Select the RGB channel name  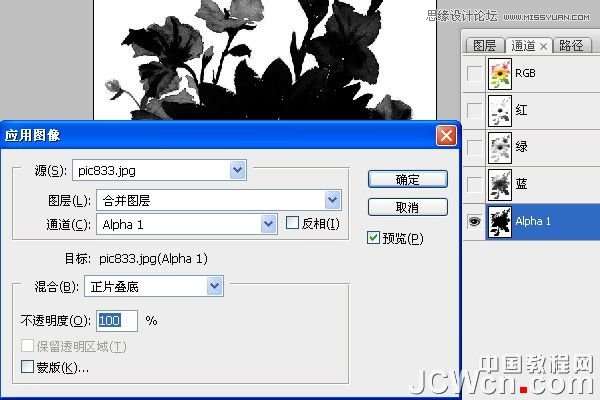(x=525, y=73)
